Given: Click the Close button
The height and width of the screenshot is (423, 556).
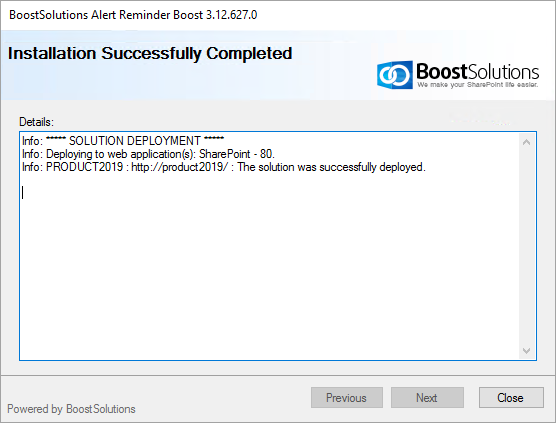Looking at the screenshot, I should point(511,397).
